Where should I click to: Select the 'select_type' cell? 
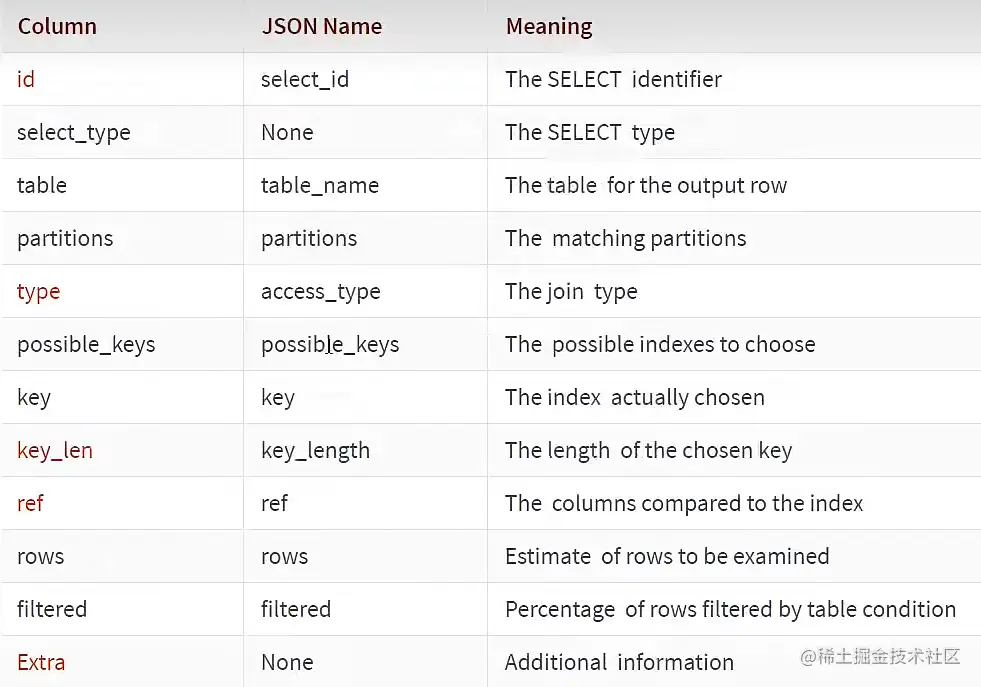74,132
